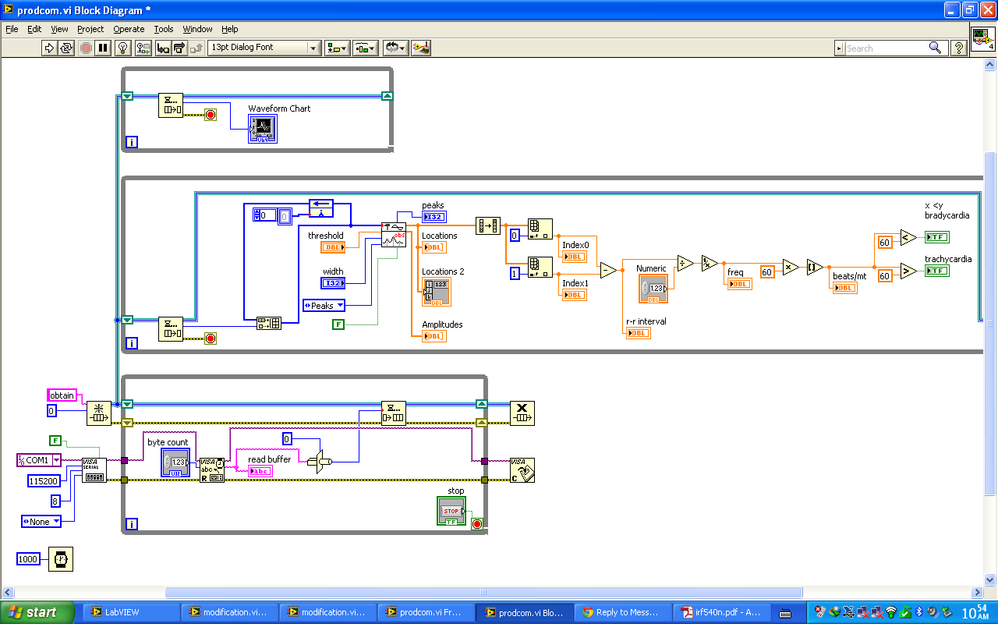Click the red Abort Execution button

85,48
